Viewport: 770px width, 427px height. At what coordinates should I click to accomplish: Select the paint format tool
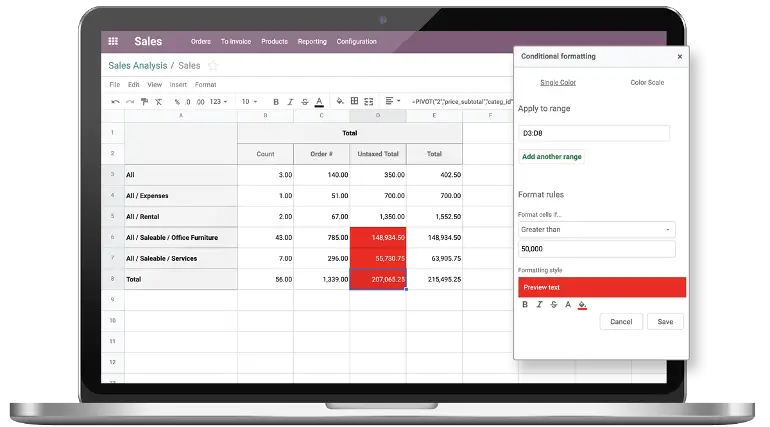(144, 102)
